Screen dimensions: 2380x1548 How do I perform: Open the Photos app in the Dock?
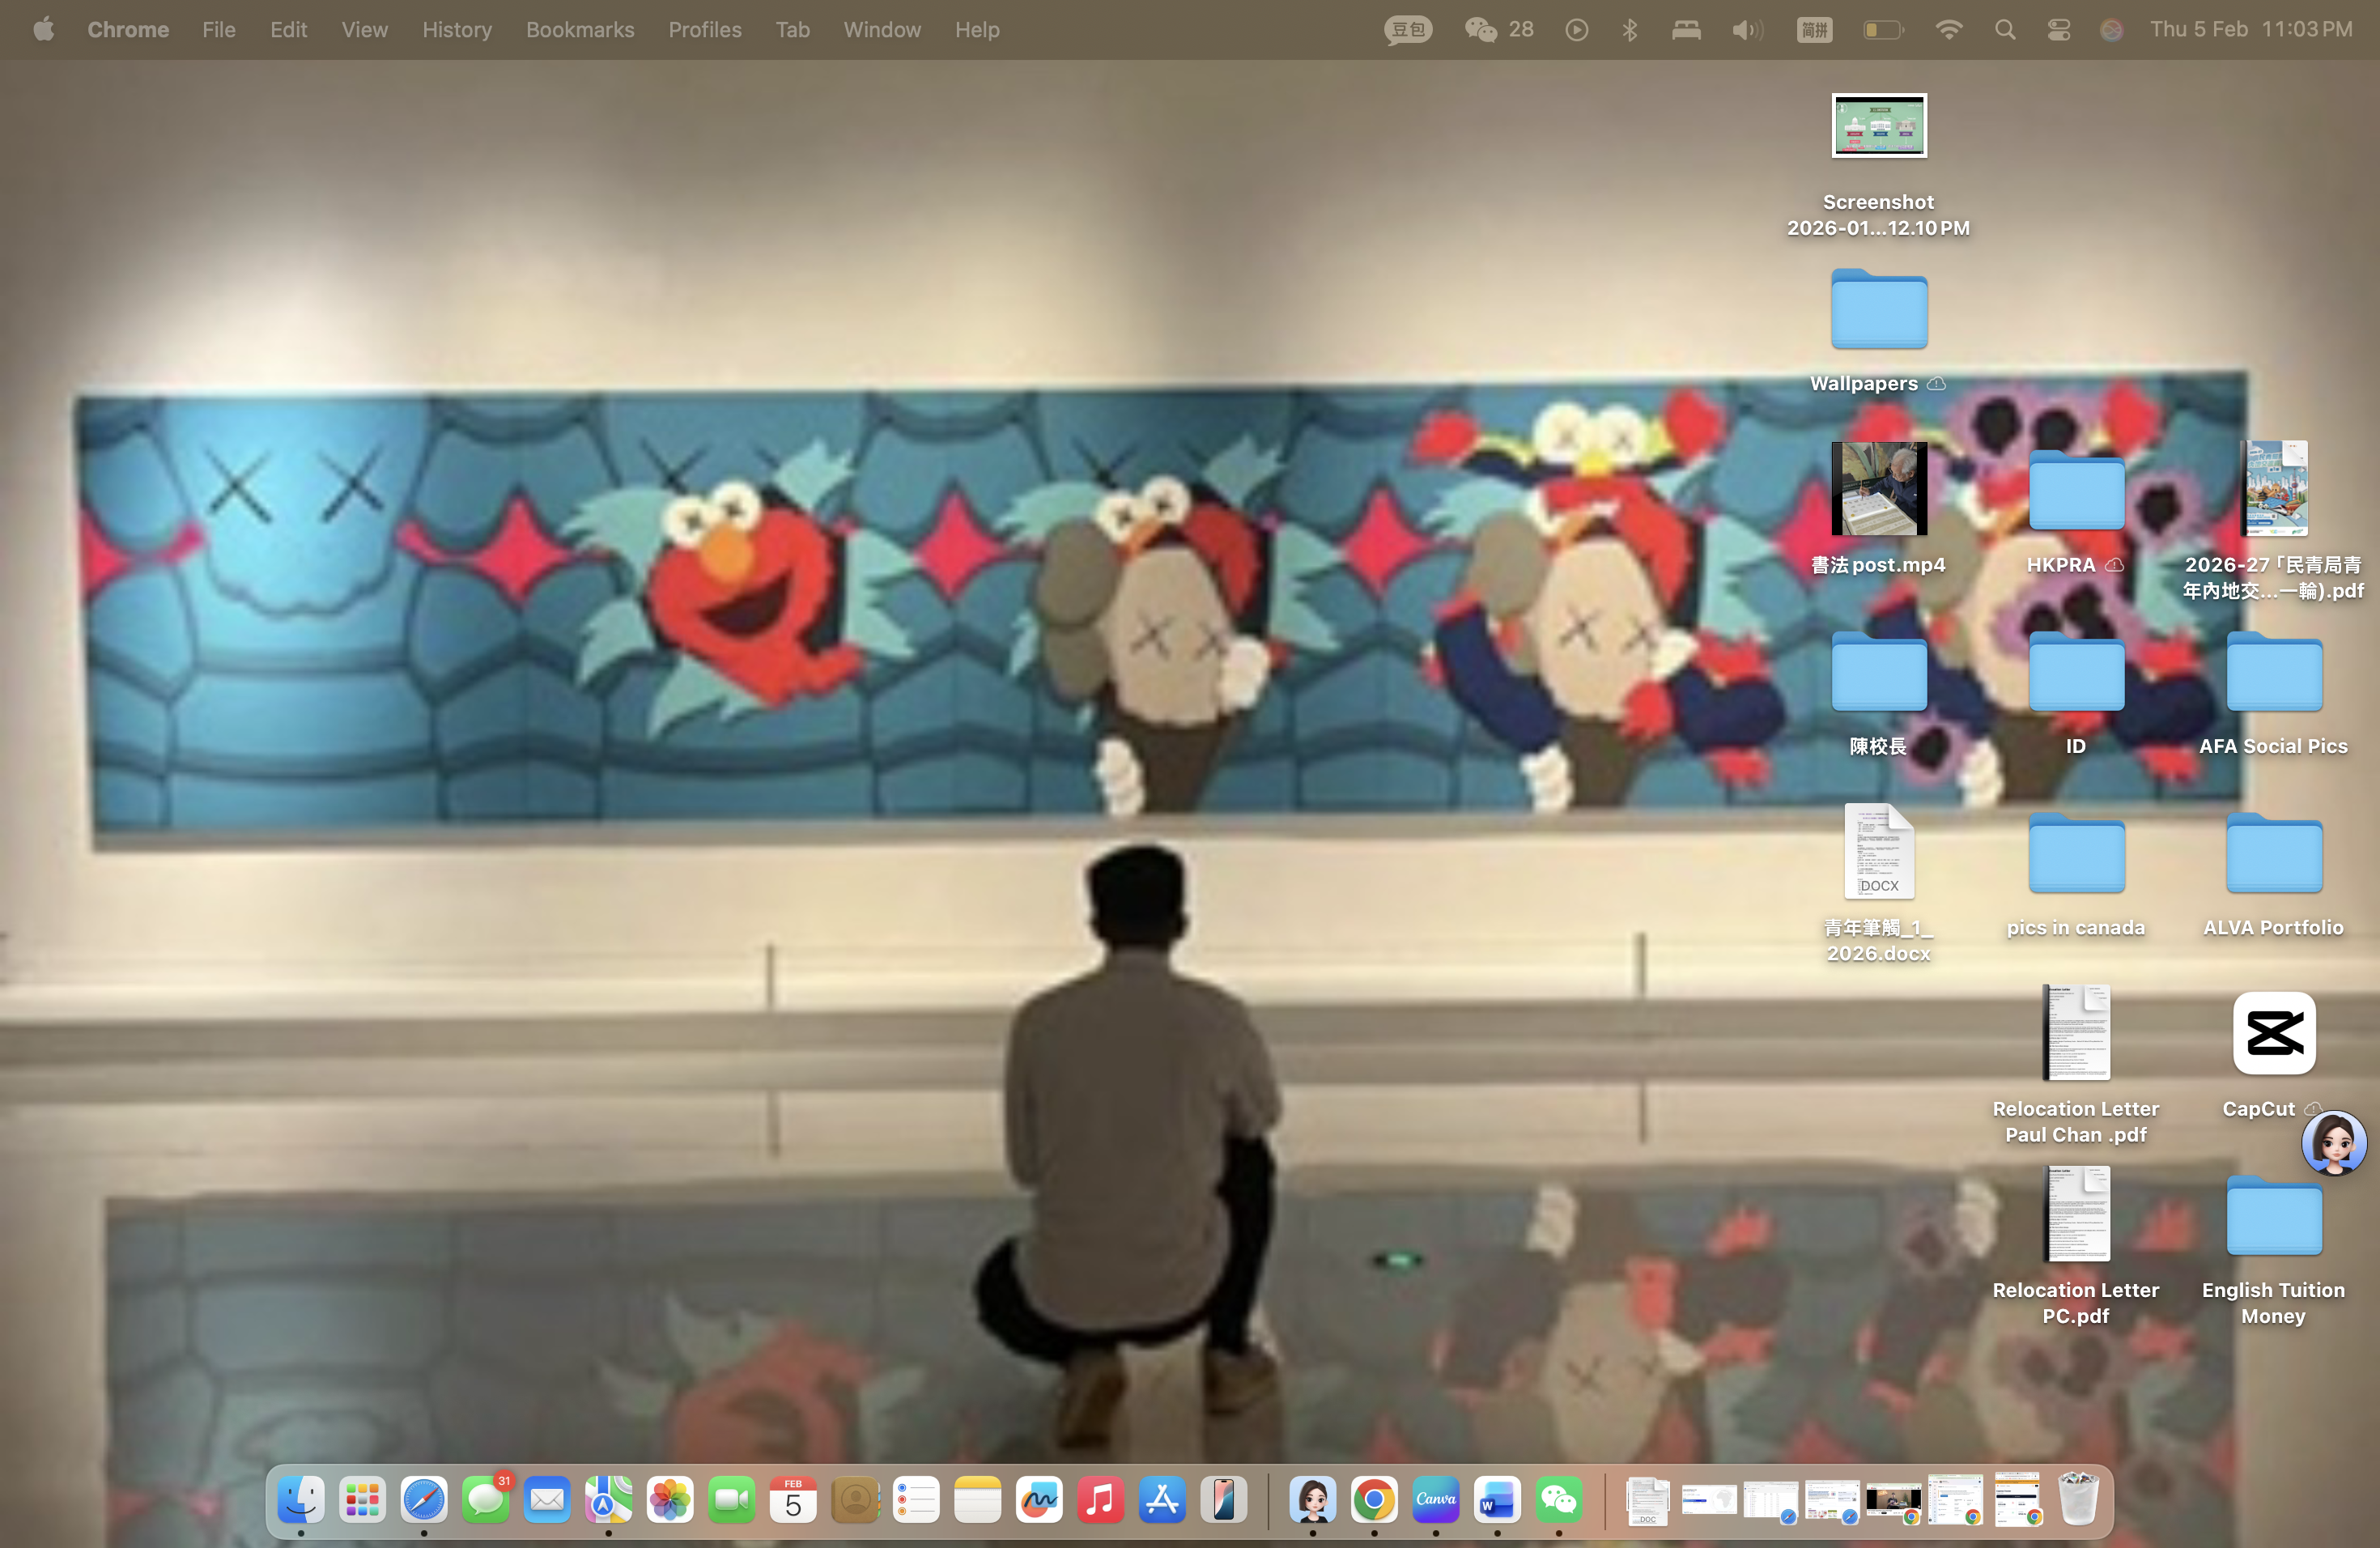(x=670, y=1500)
